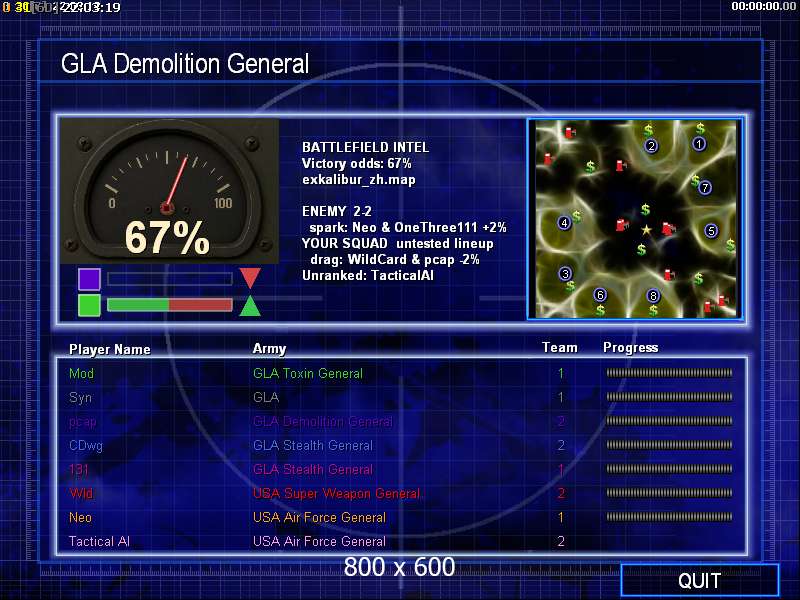The image size is (800, 600).
Task: Click Mod's loading progress bar
Action: tap(669, 373)
